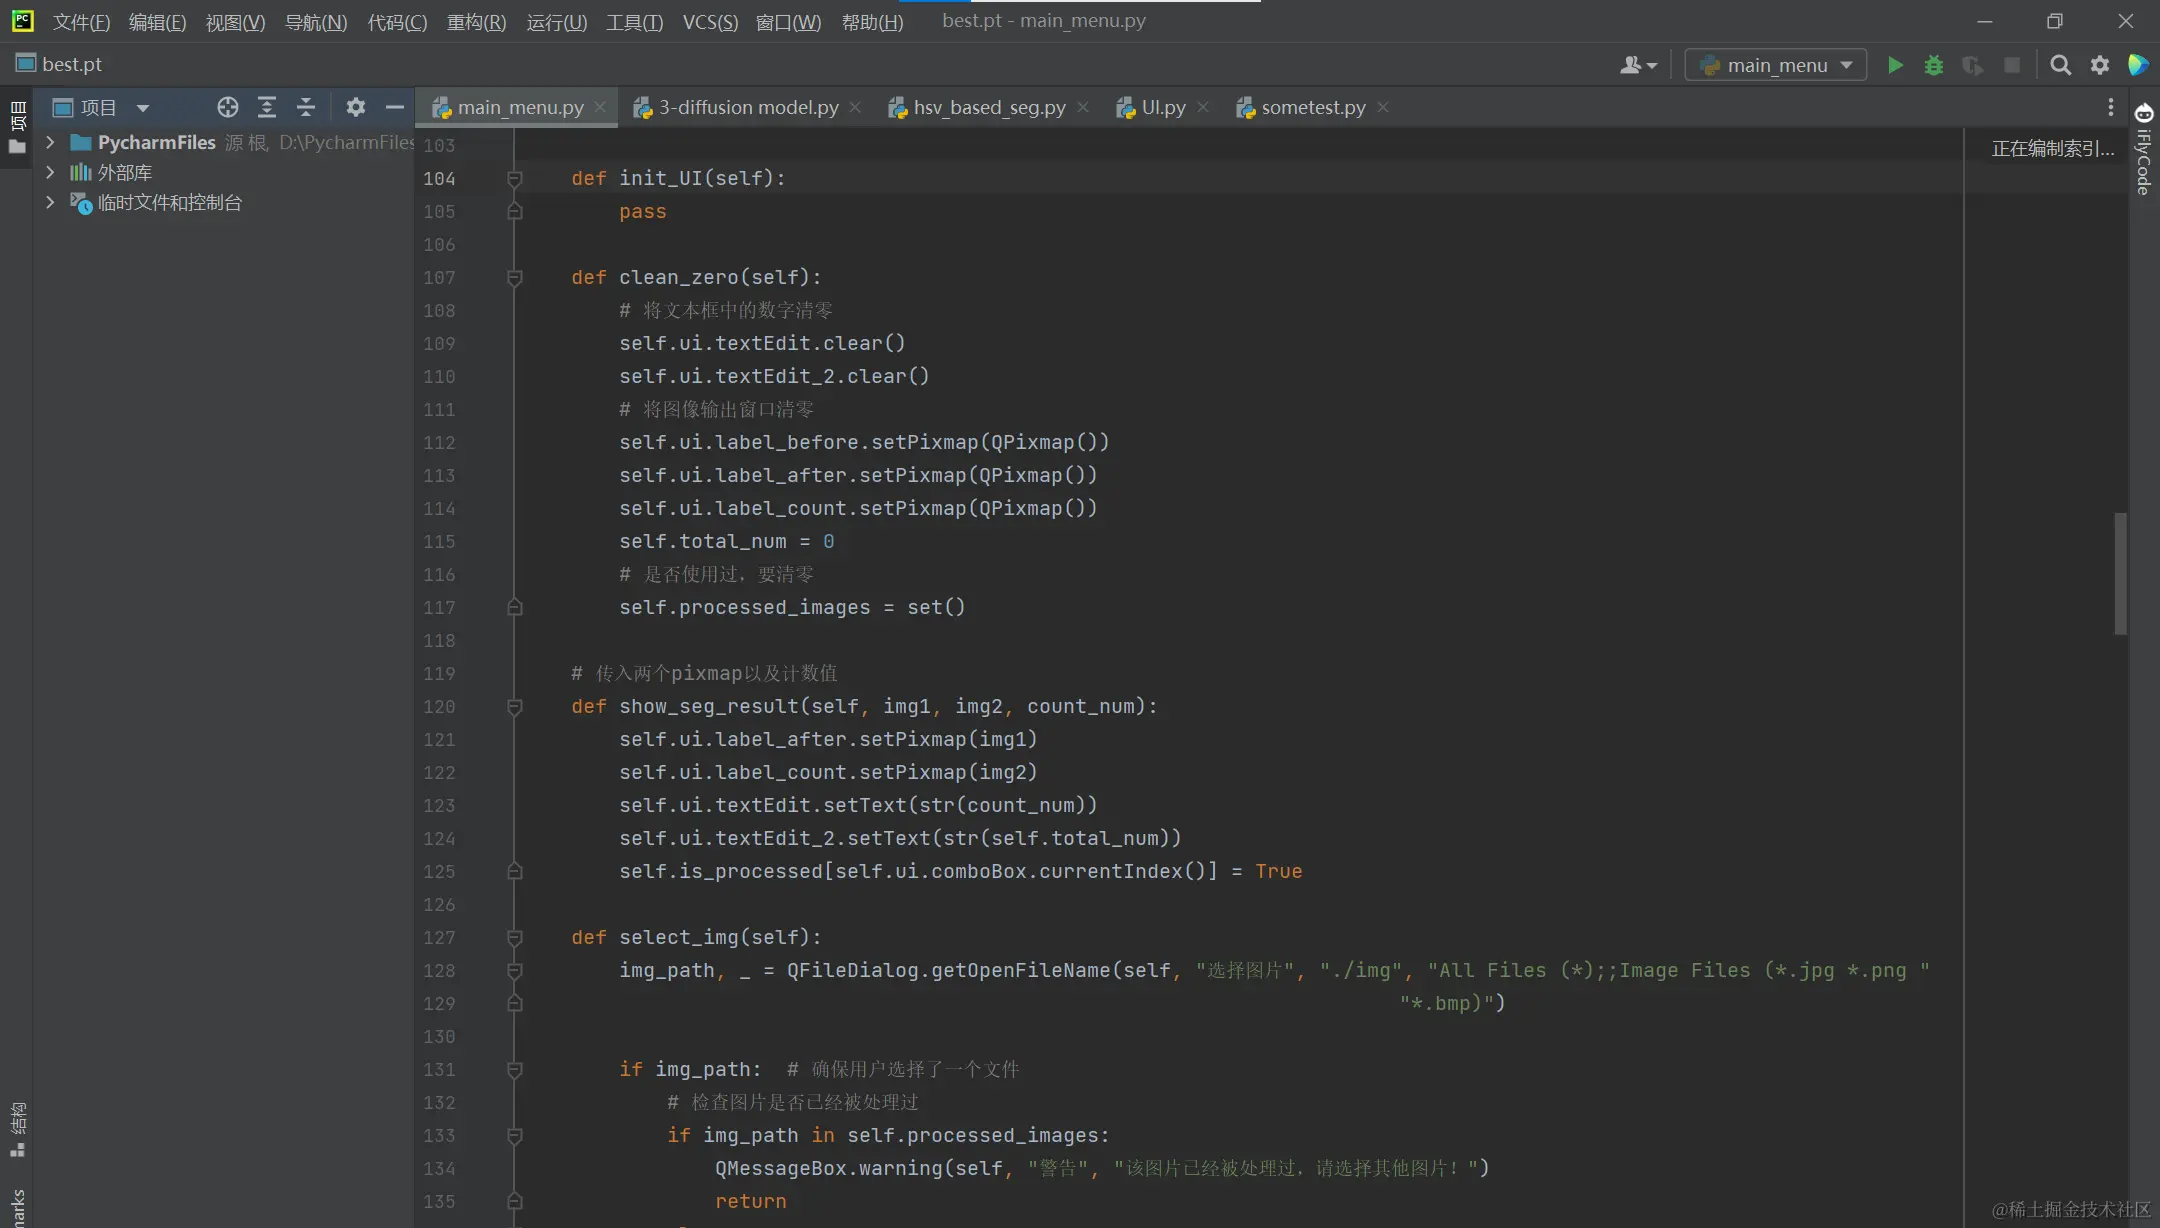The image size is (2160, 1228).
Task: Open the 文件(F) menu
Action: (81, 21)
